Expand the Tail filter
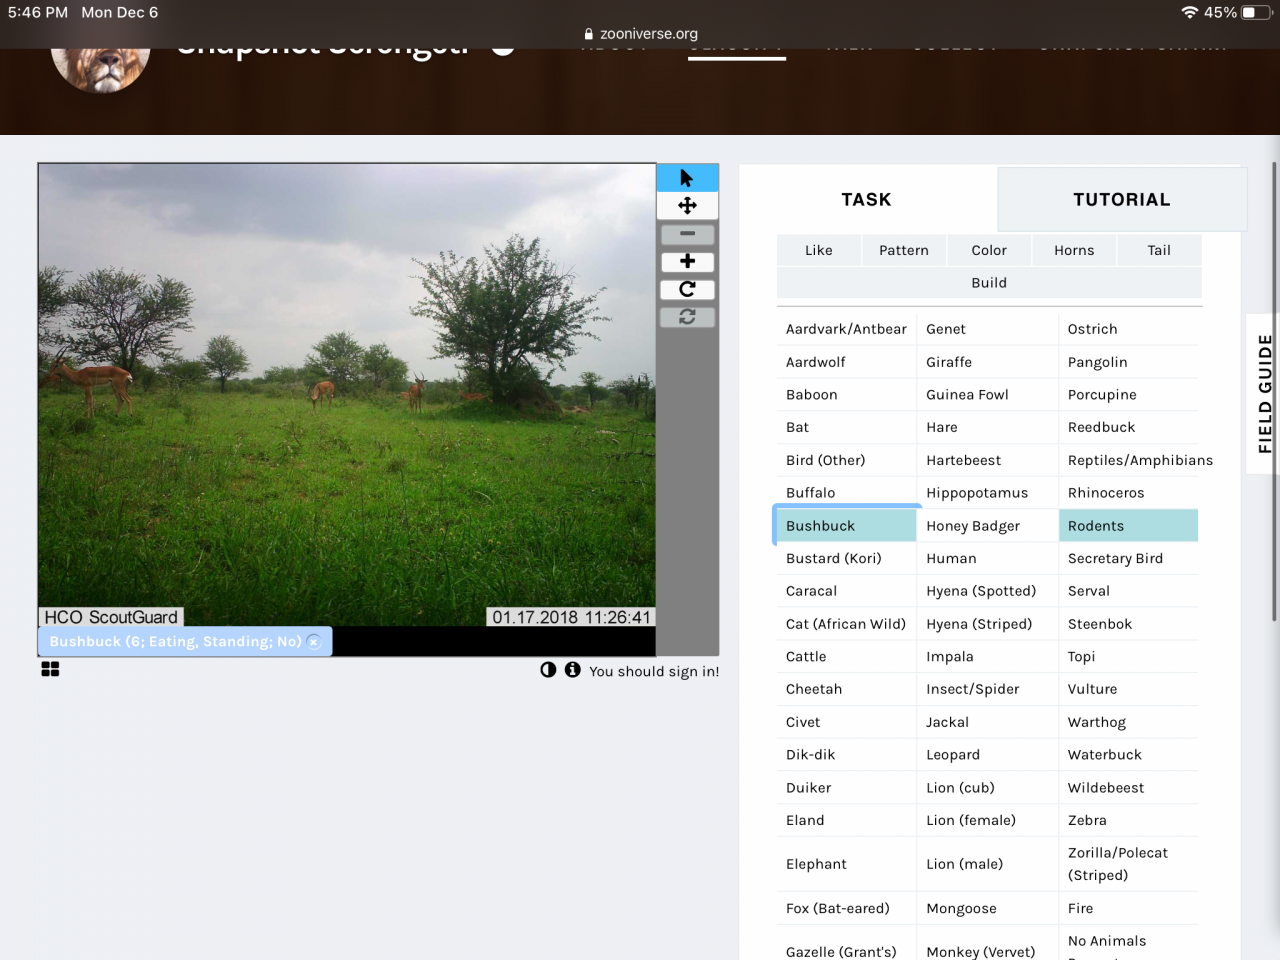The height and width of the screenshot is (960, 1280). [x=1159, y=250]
